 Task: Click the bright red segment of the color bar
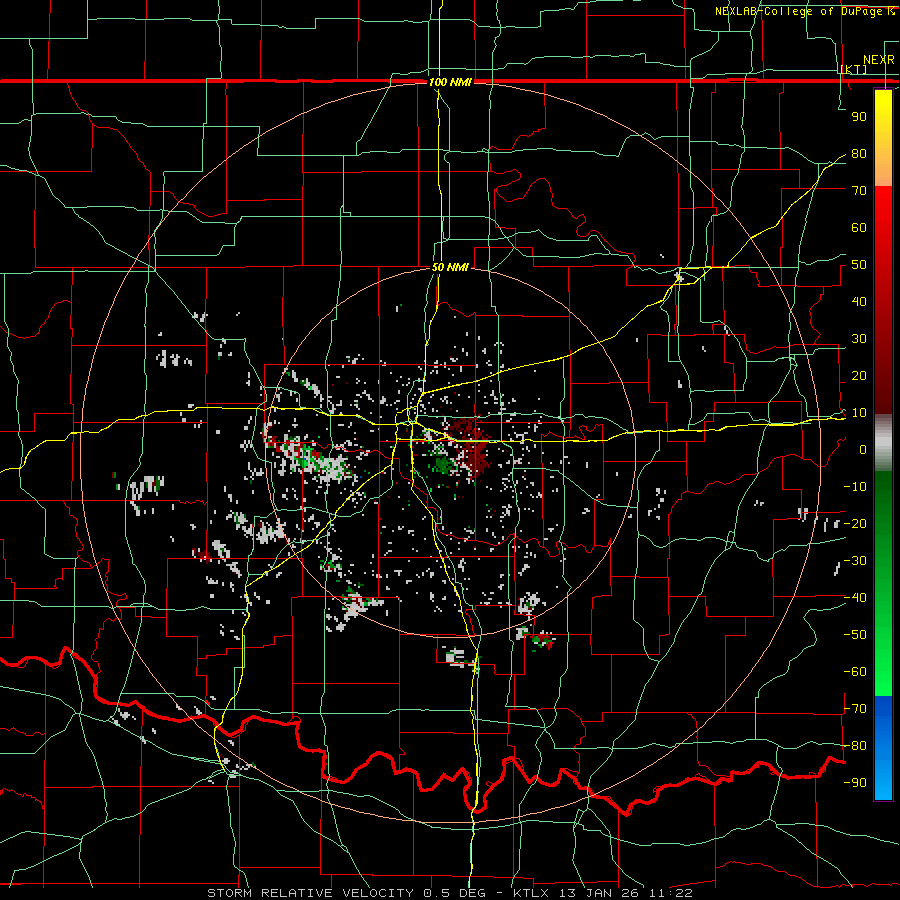click(883, 212)
